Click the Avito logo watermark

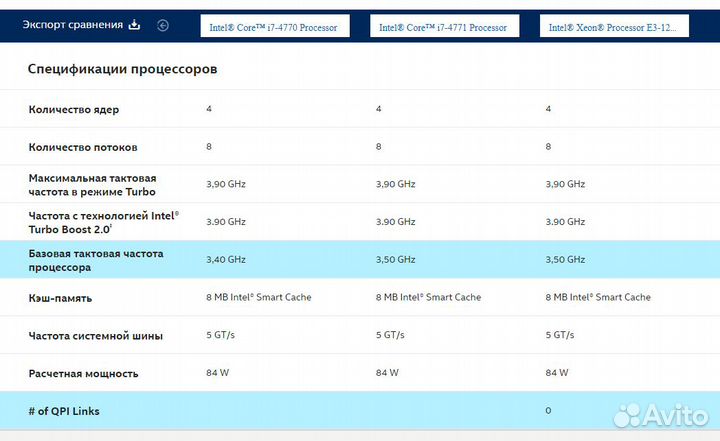point(658,415)
